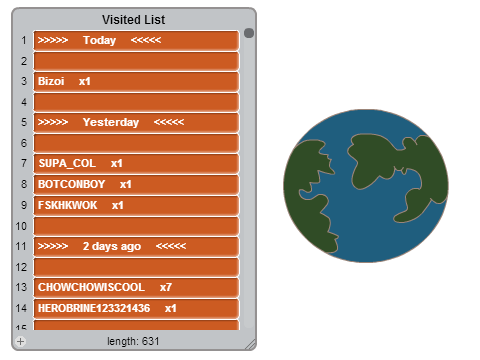The height and width of the screenshot is (360, 480).
Task: Click empty list item number 2
Action: point(136,61)
